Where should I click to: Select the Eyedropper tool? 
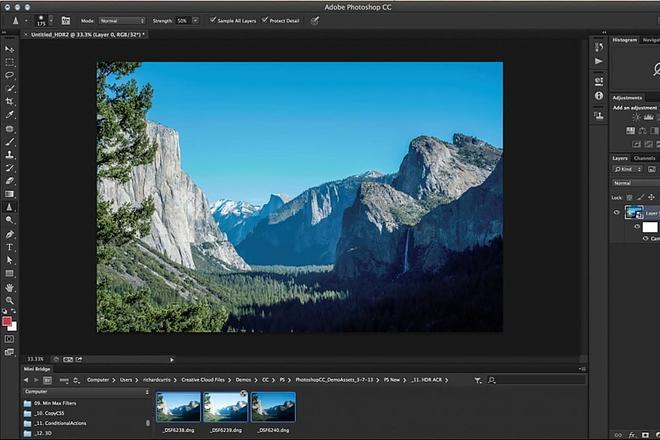[9, 115]
